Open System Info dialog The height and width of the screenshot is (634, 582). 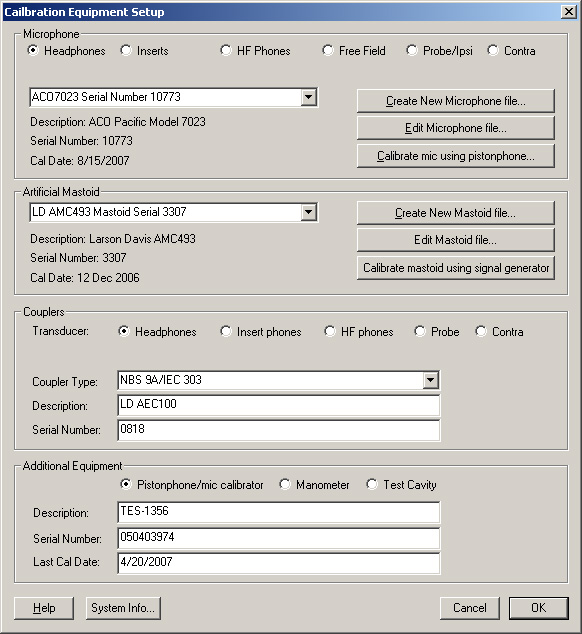point(123,608)
